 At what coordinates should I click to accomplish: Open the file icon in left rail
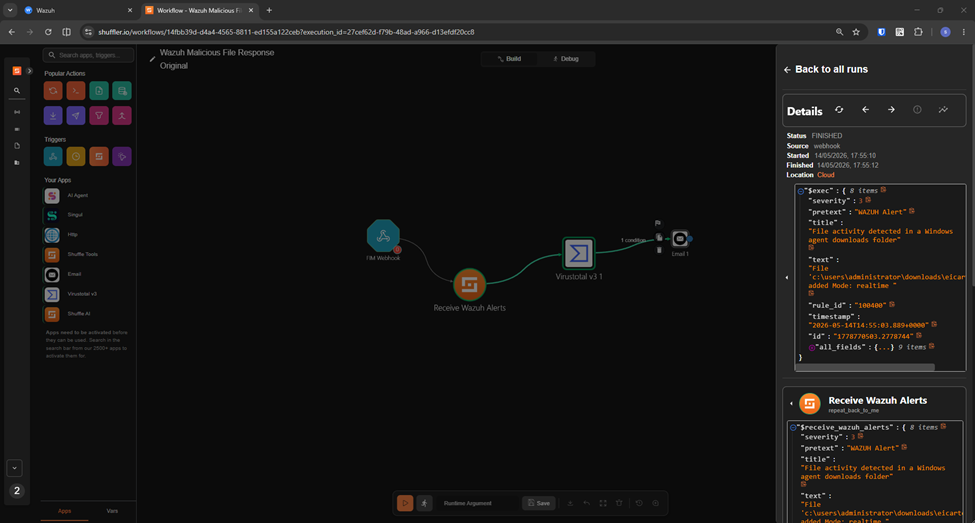click(17, 146)
